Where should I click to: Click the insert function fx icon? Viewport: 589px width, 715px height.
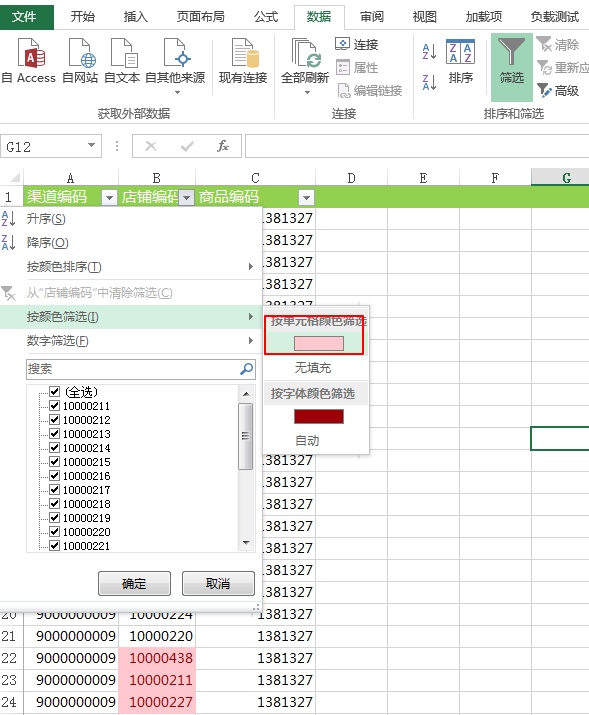222,146
